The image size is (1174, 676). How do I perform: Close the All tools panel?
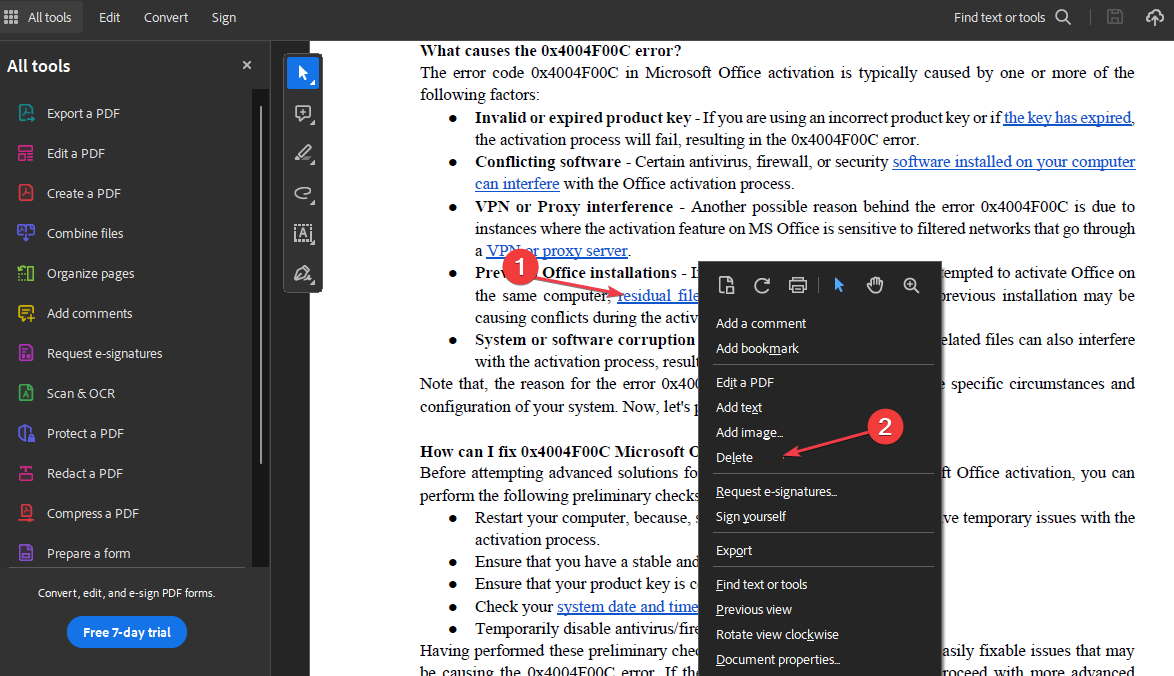click(247, 65)
